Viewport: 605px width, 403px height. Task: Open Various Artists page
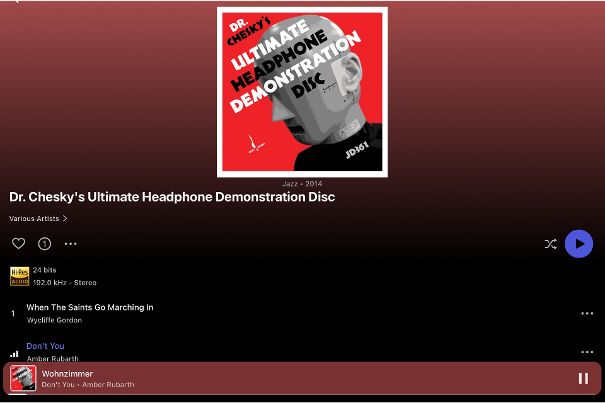(34, 218)
